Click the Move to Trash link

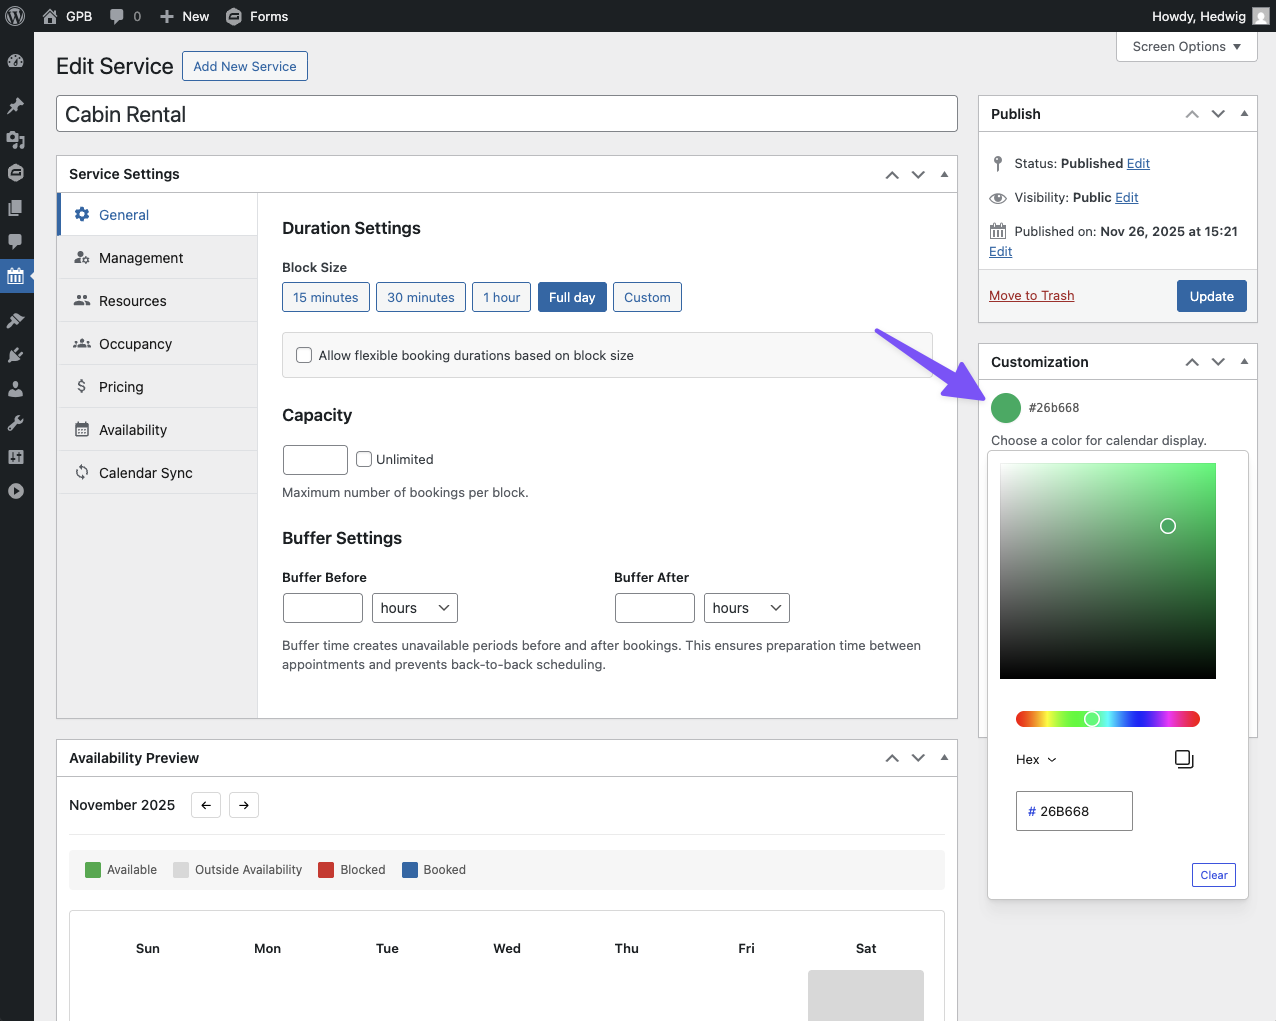(1031, 296)
